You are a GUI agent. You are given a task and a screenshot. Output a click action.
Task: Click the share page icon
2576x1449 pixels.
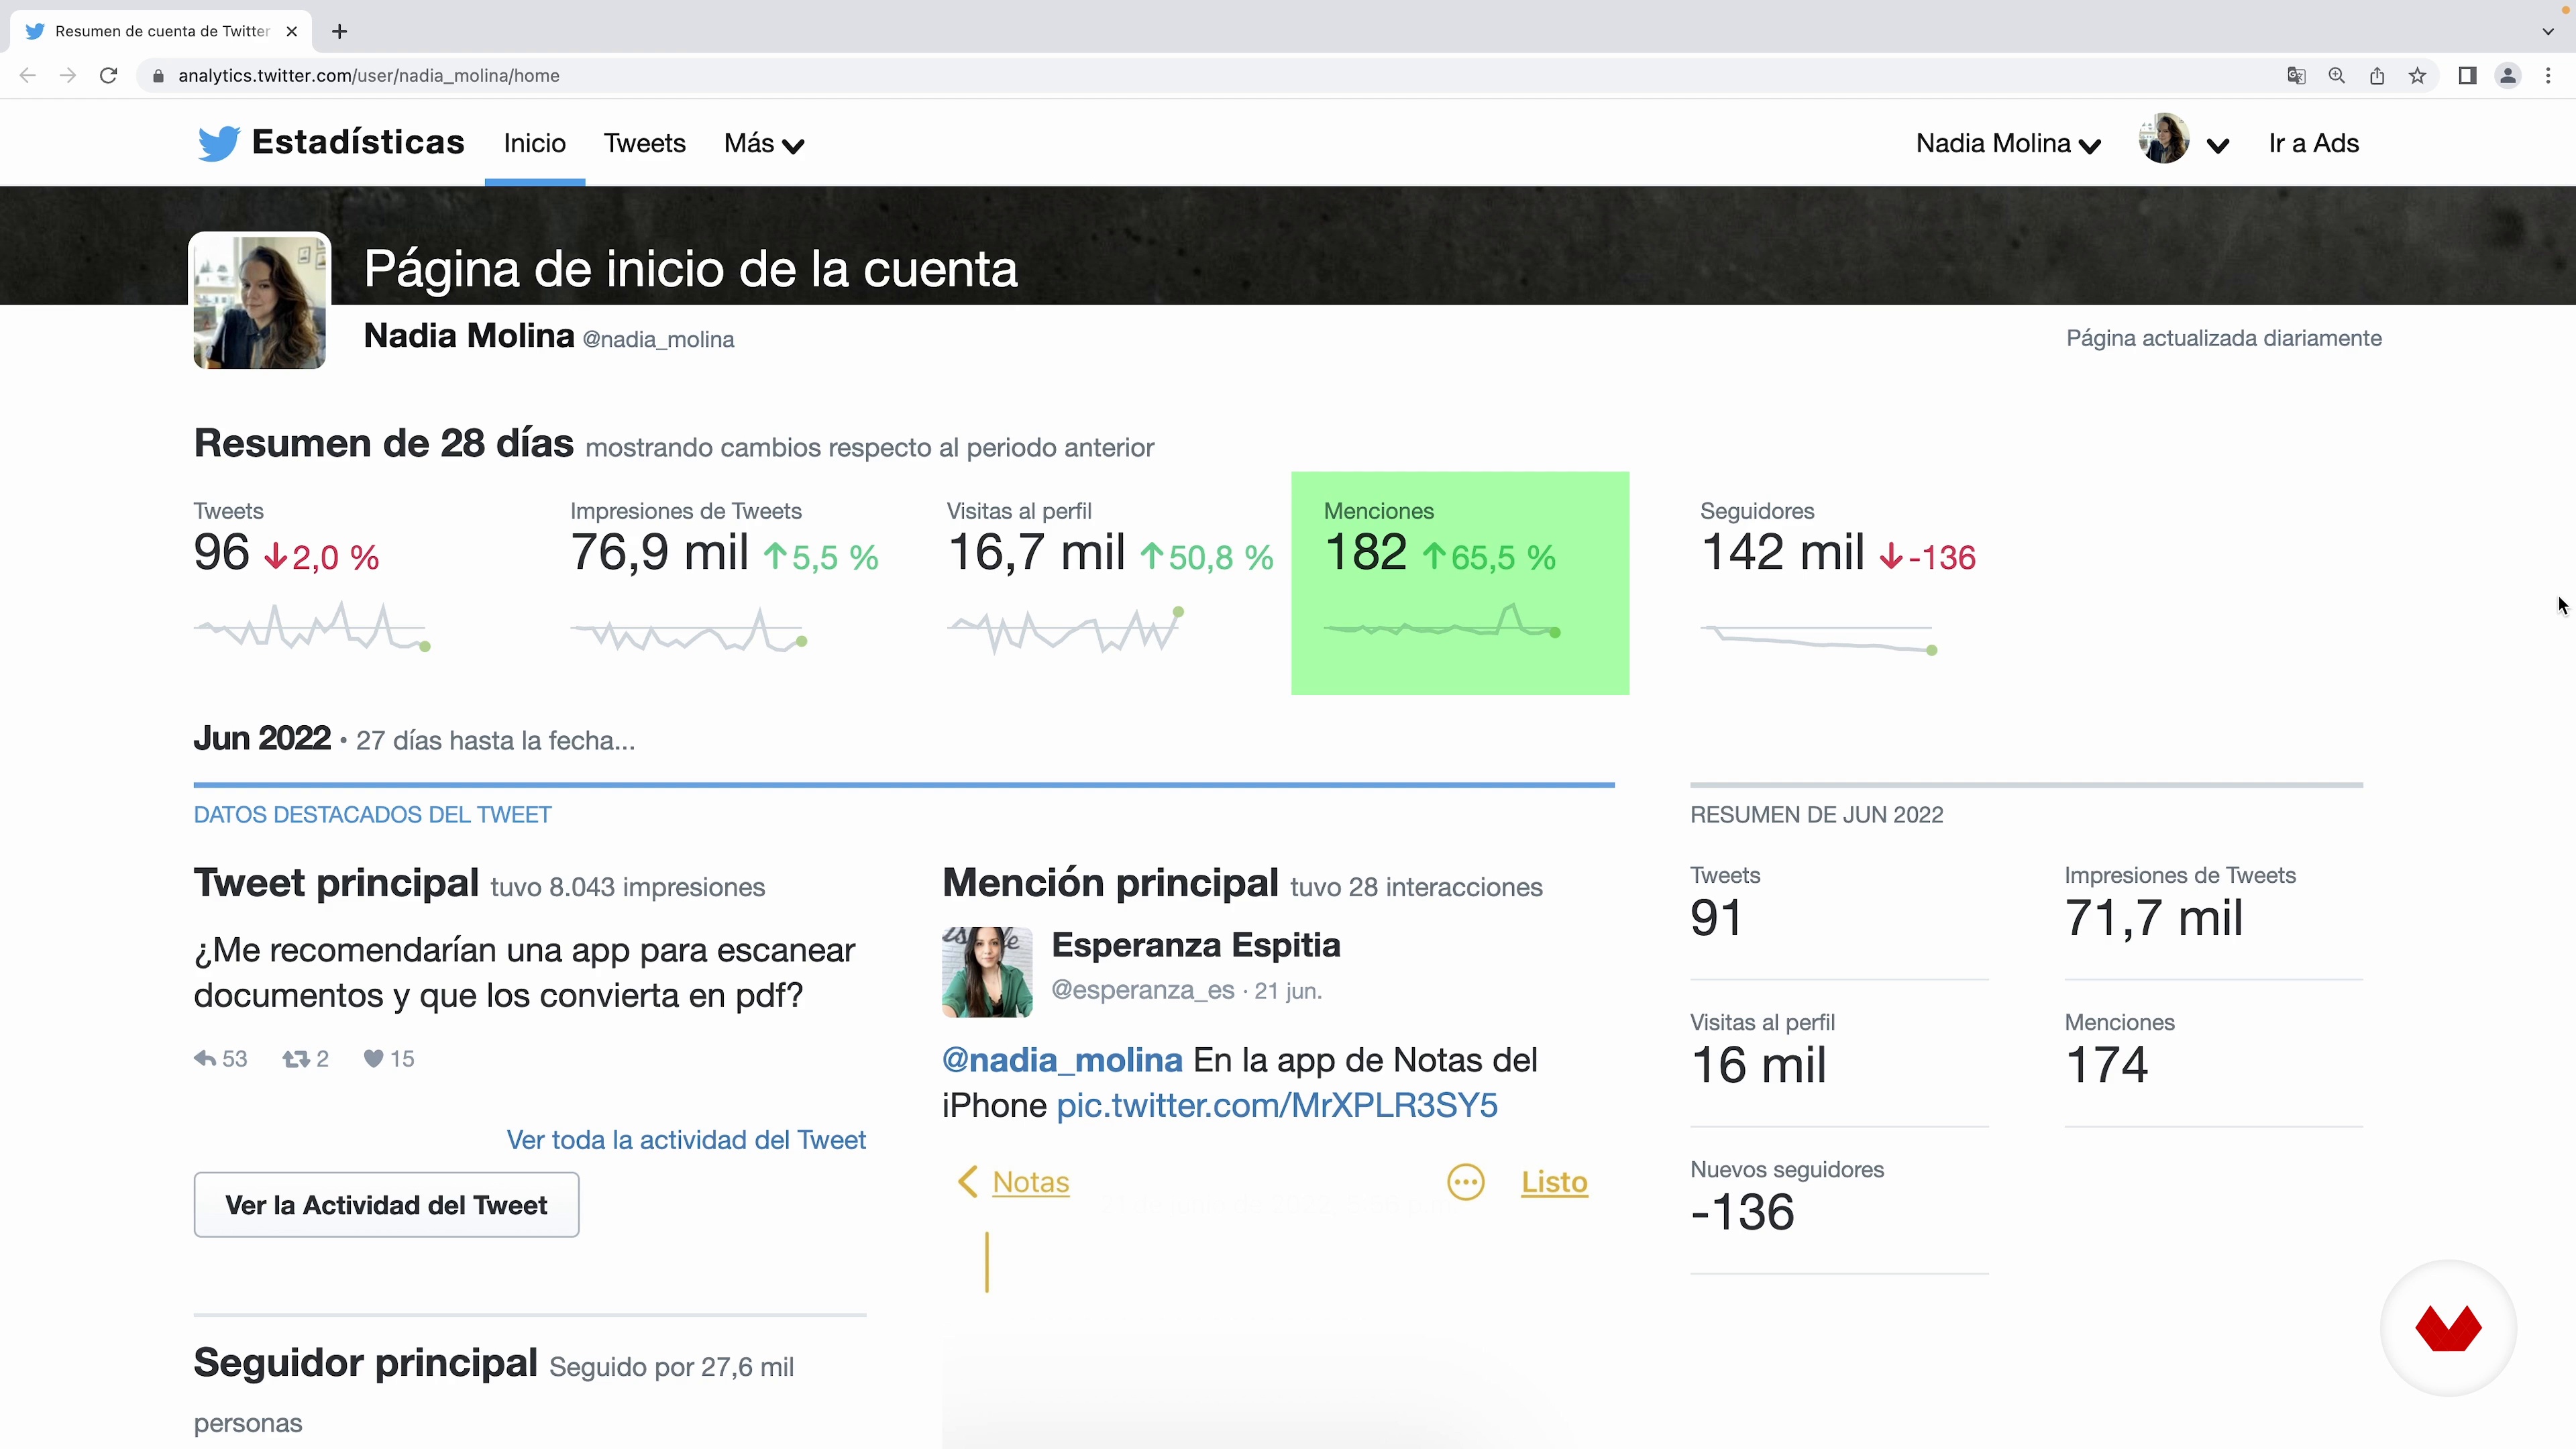2377,76
